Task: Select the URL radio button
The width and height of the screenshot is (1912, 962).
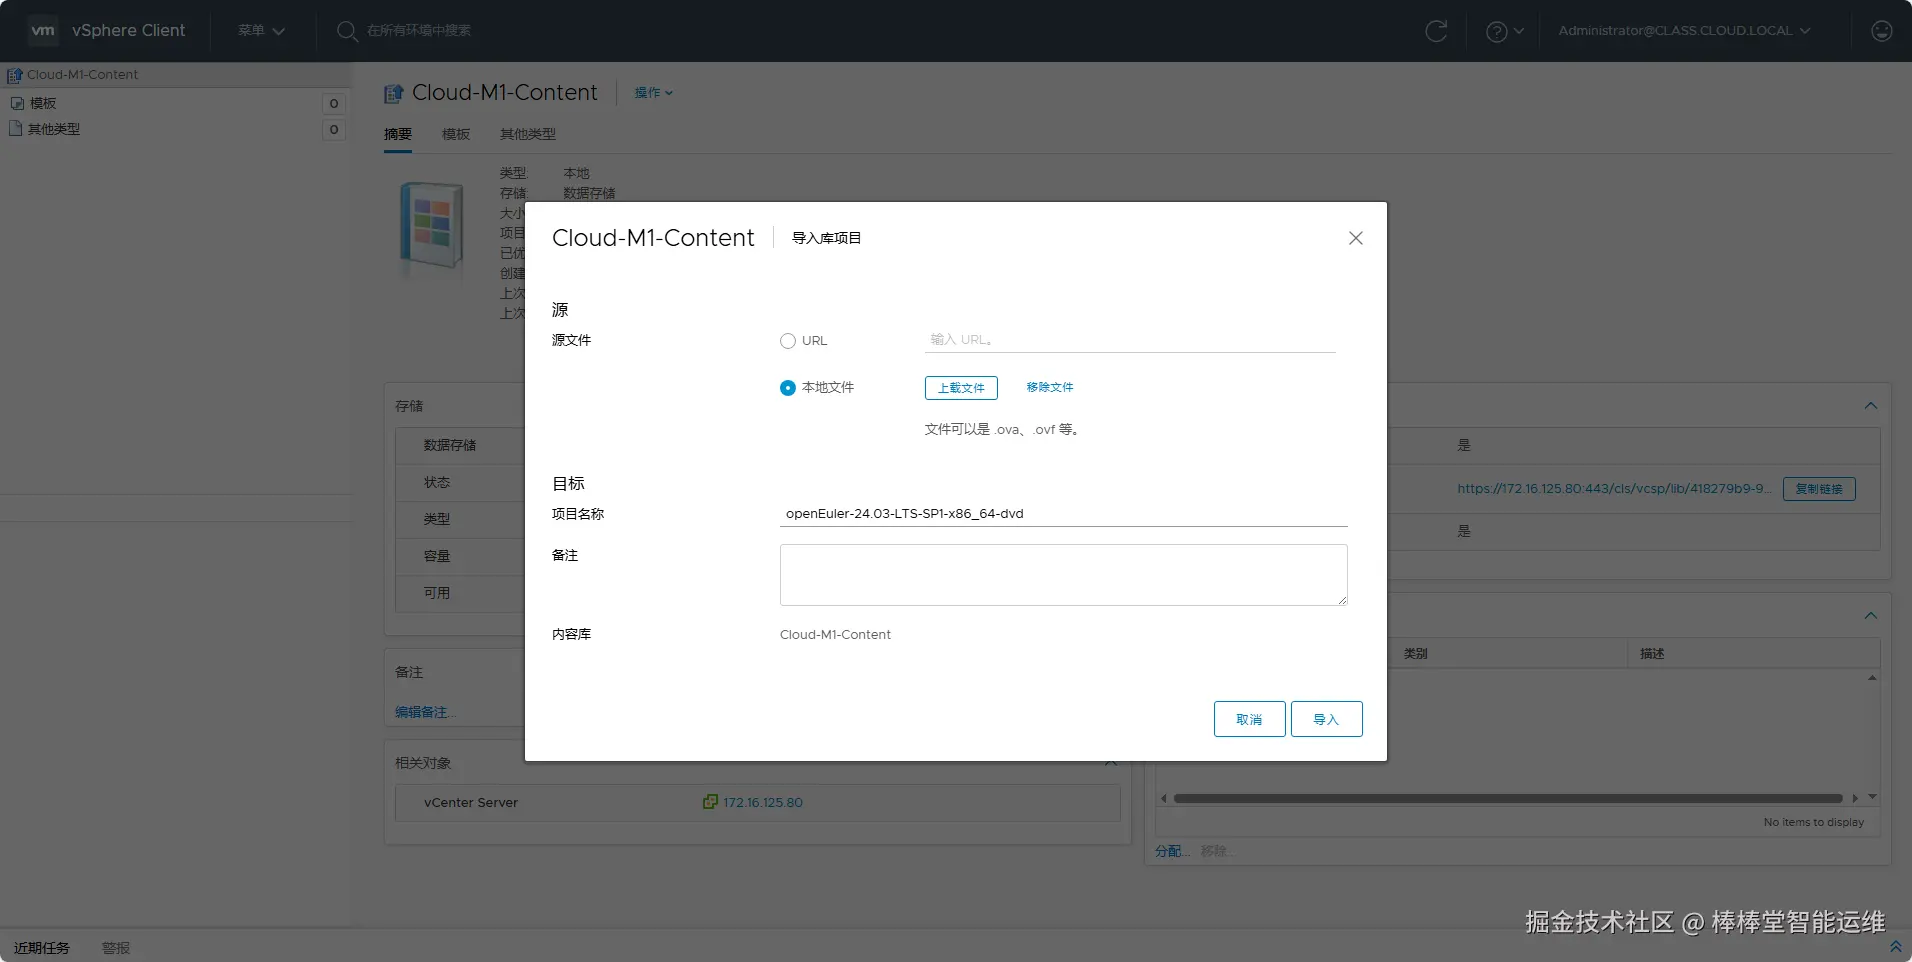Action: [788, 341]
